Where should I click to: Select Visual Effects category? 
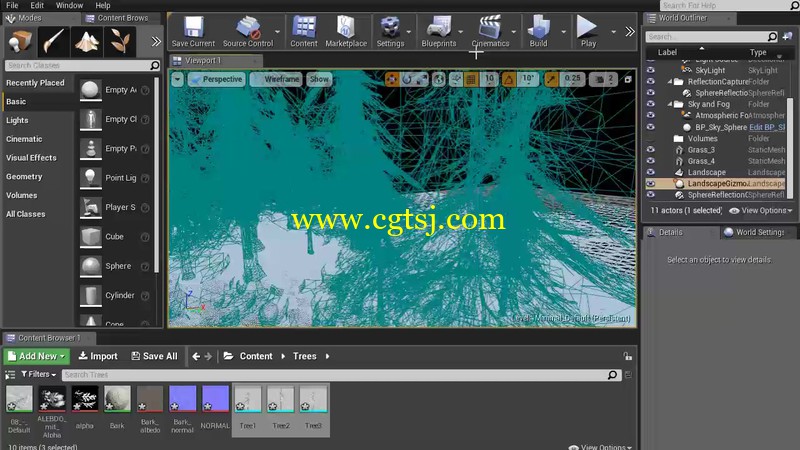point(31,158)
